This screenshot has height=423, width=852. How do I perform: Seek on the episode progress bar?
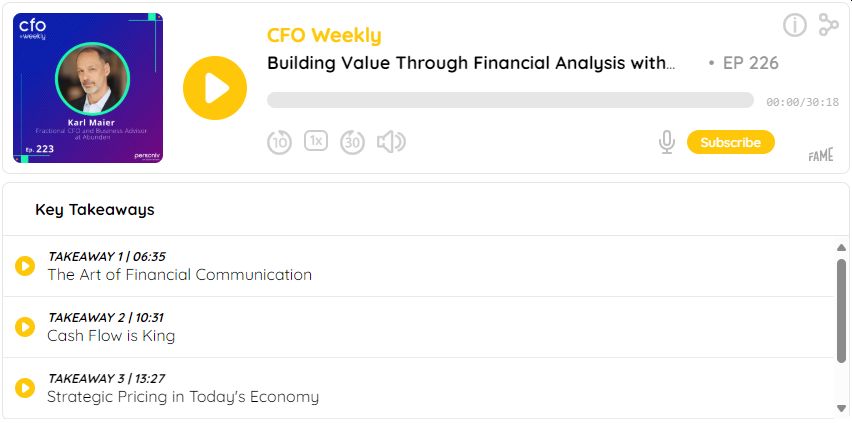(510, 100)
